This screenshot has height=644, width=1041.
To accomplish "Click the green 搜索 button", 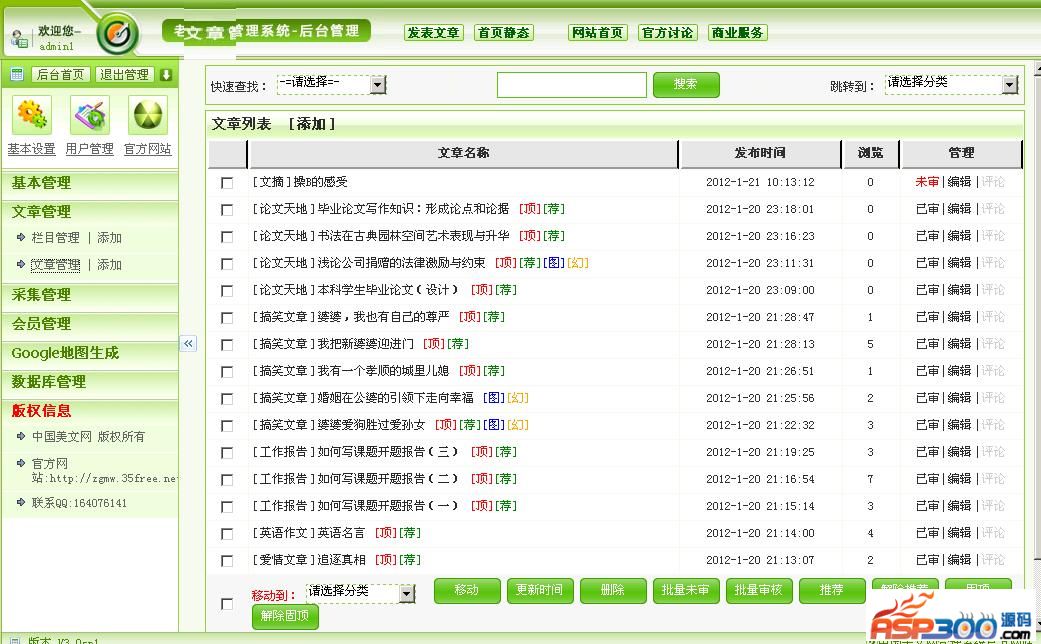I will coord(686,84).
